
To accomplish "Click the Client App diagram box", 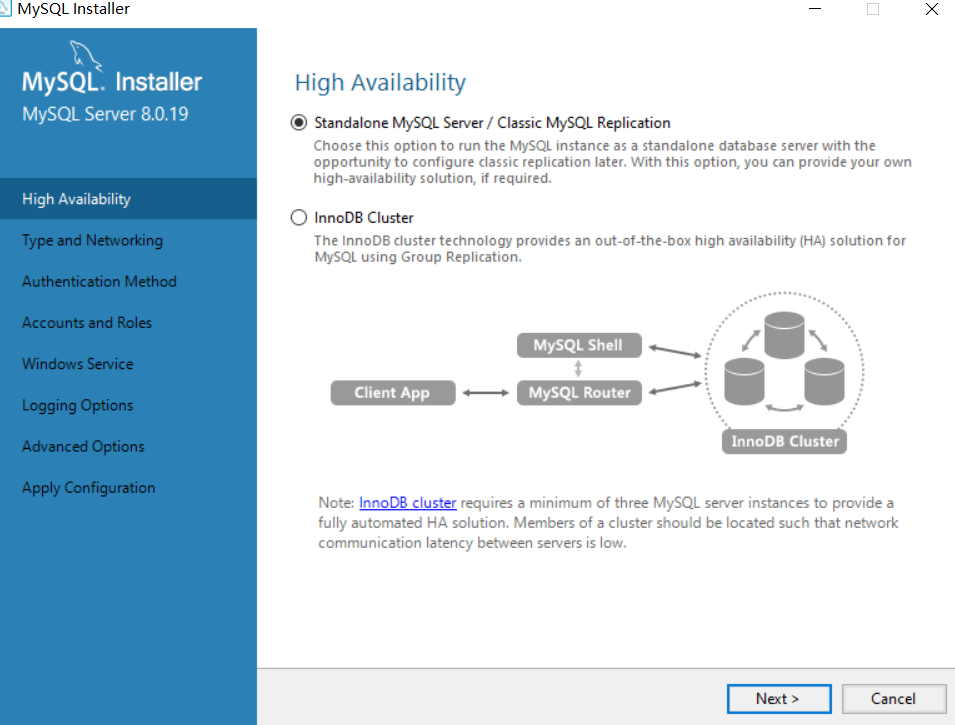I will [x=393, y=392].
